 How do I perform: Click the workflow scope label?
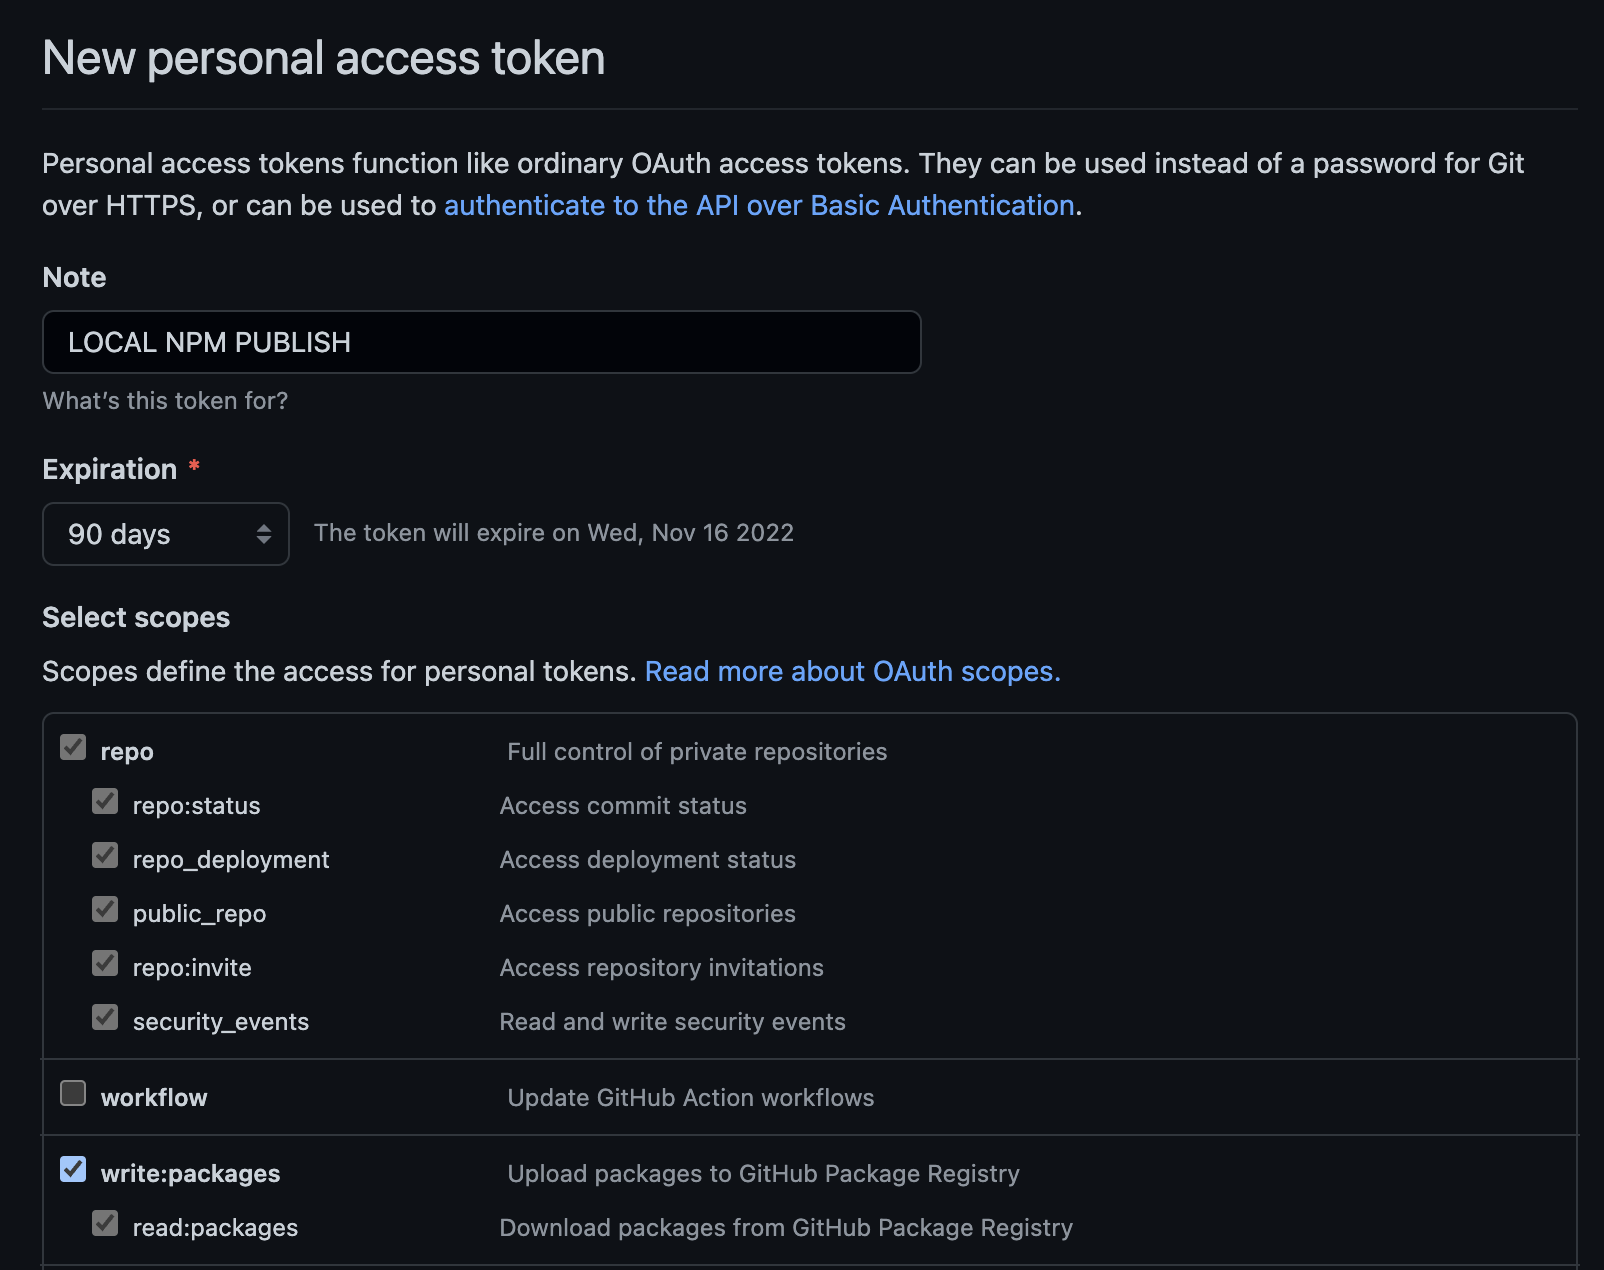point(154,1098)
